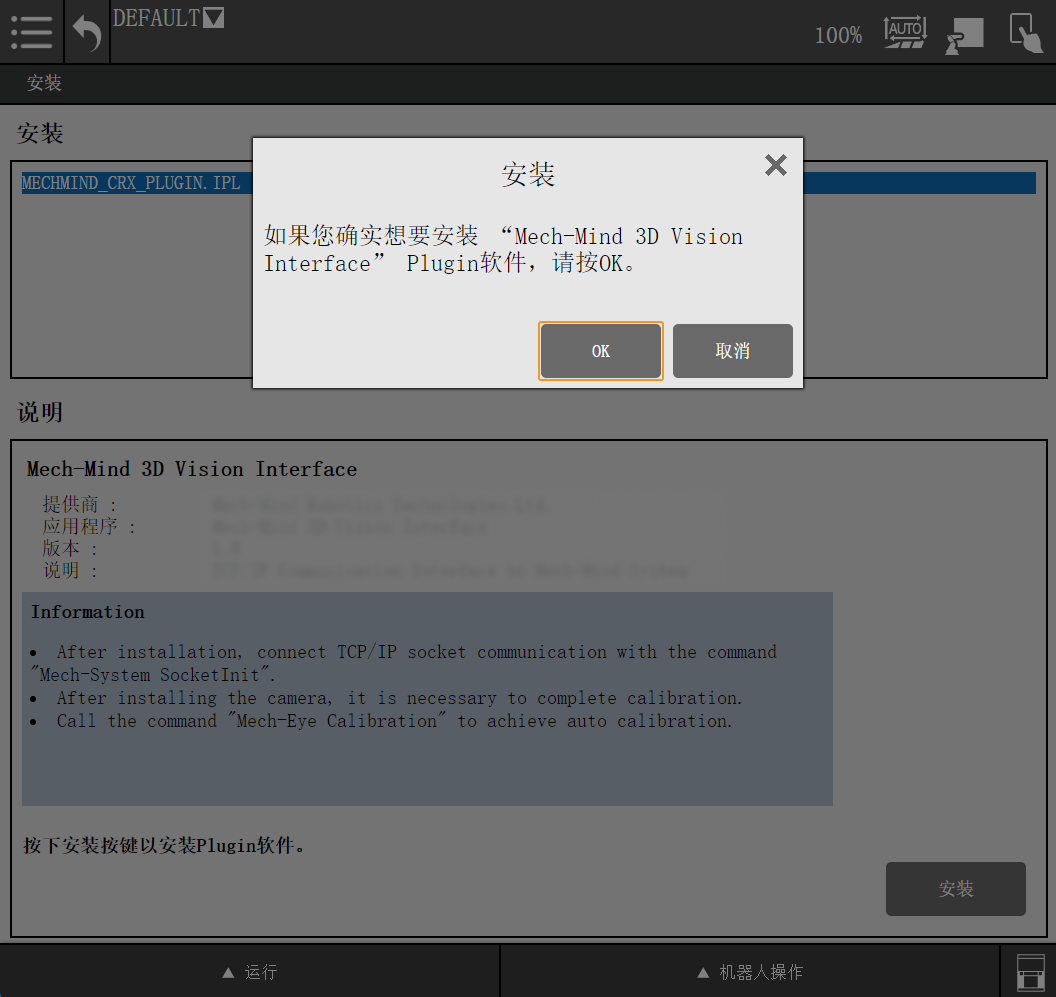Click the bottom-right layout icon
Screen dimensions: 1056x997
1030,973
